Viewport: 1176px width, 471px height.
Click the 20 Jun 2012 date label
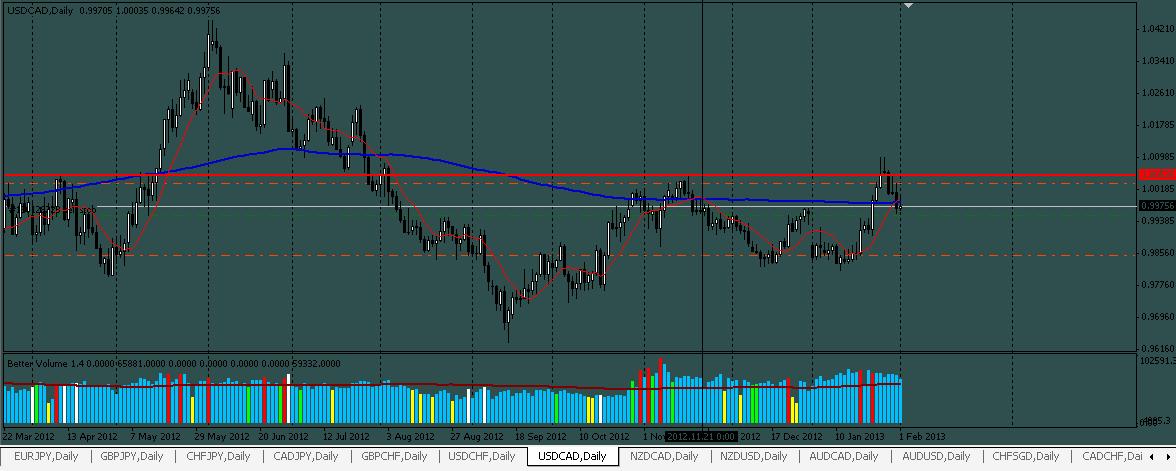pos(284,436)
